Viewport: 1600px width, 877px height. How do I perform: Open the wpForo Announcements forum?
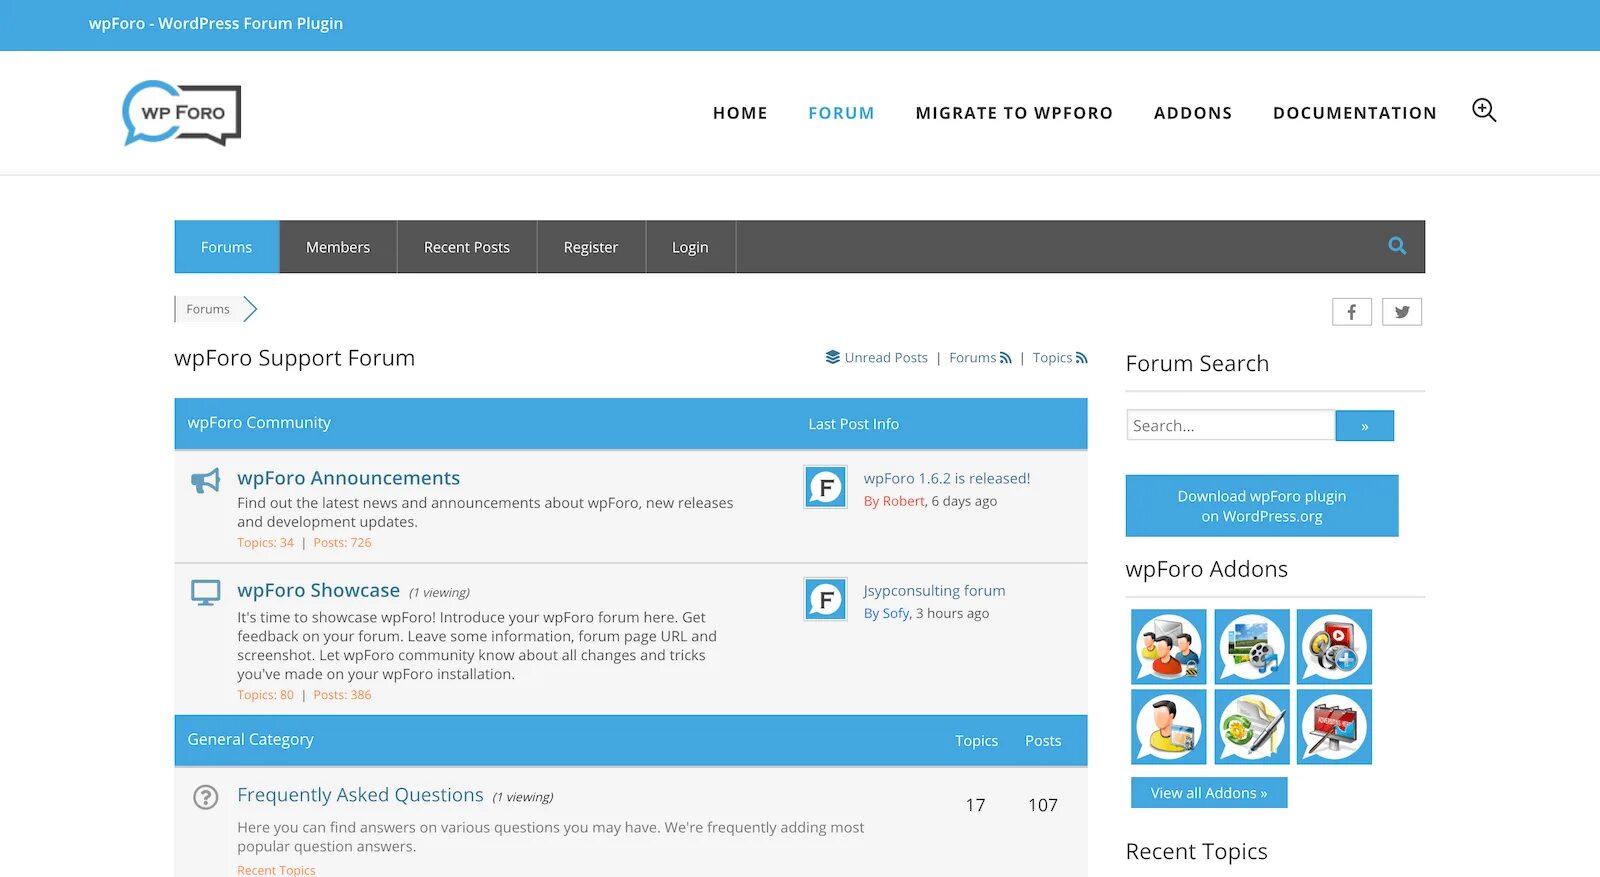click(x=348, y=478)
